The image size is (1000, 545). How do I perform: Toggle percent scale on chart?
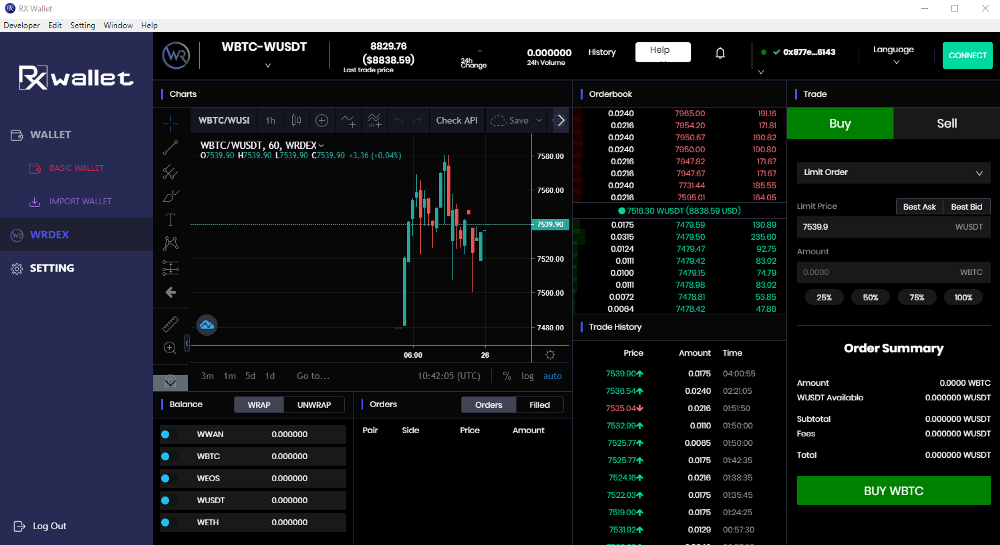pos(506,376)
